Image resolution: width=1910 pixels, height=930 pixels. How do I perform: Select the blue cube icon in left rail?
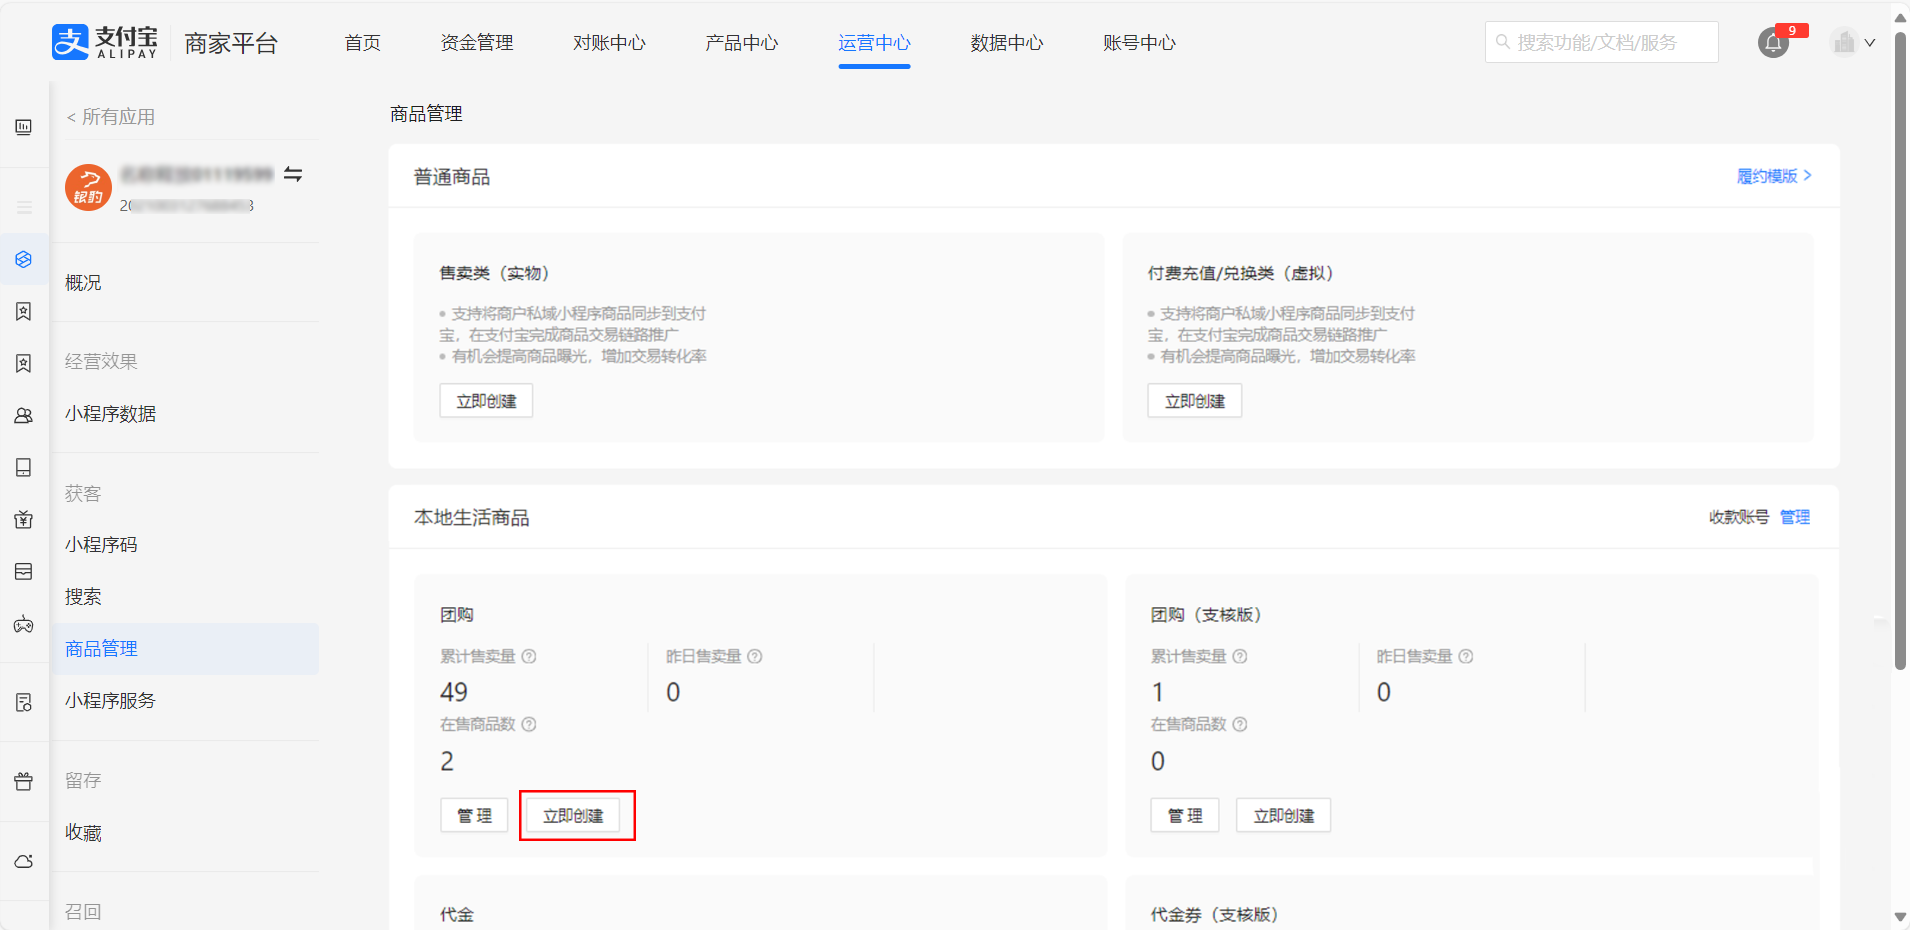pyautogui.click(x=24, y=260)
